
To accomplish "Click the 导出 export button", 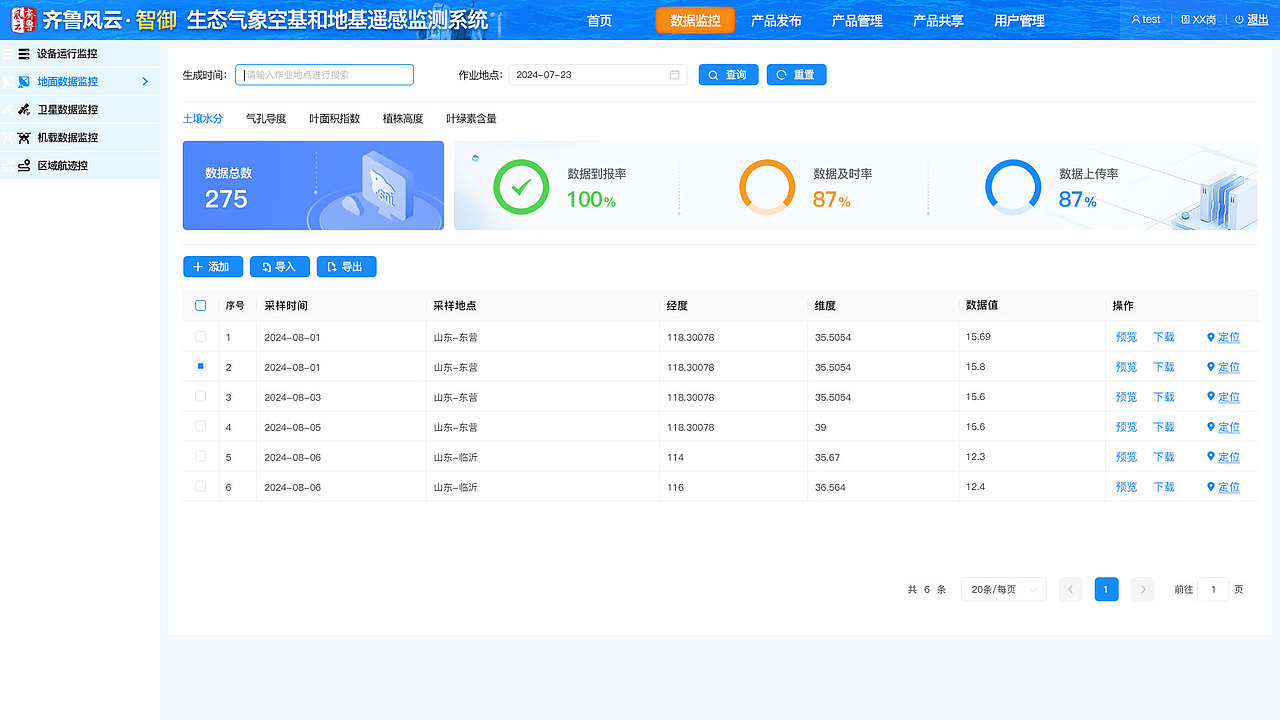I will point(346,267).
